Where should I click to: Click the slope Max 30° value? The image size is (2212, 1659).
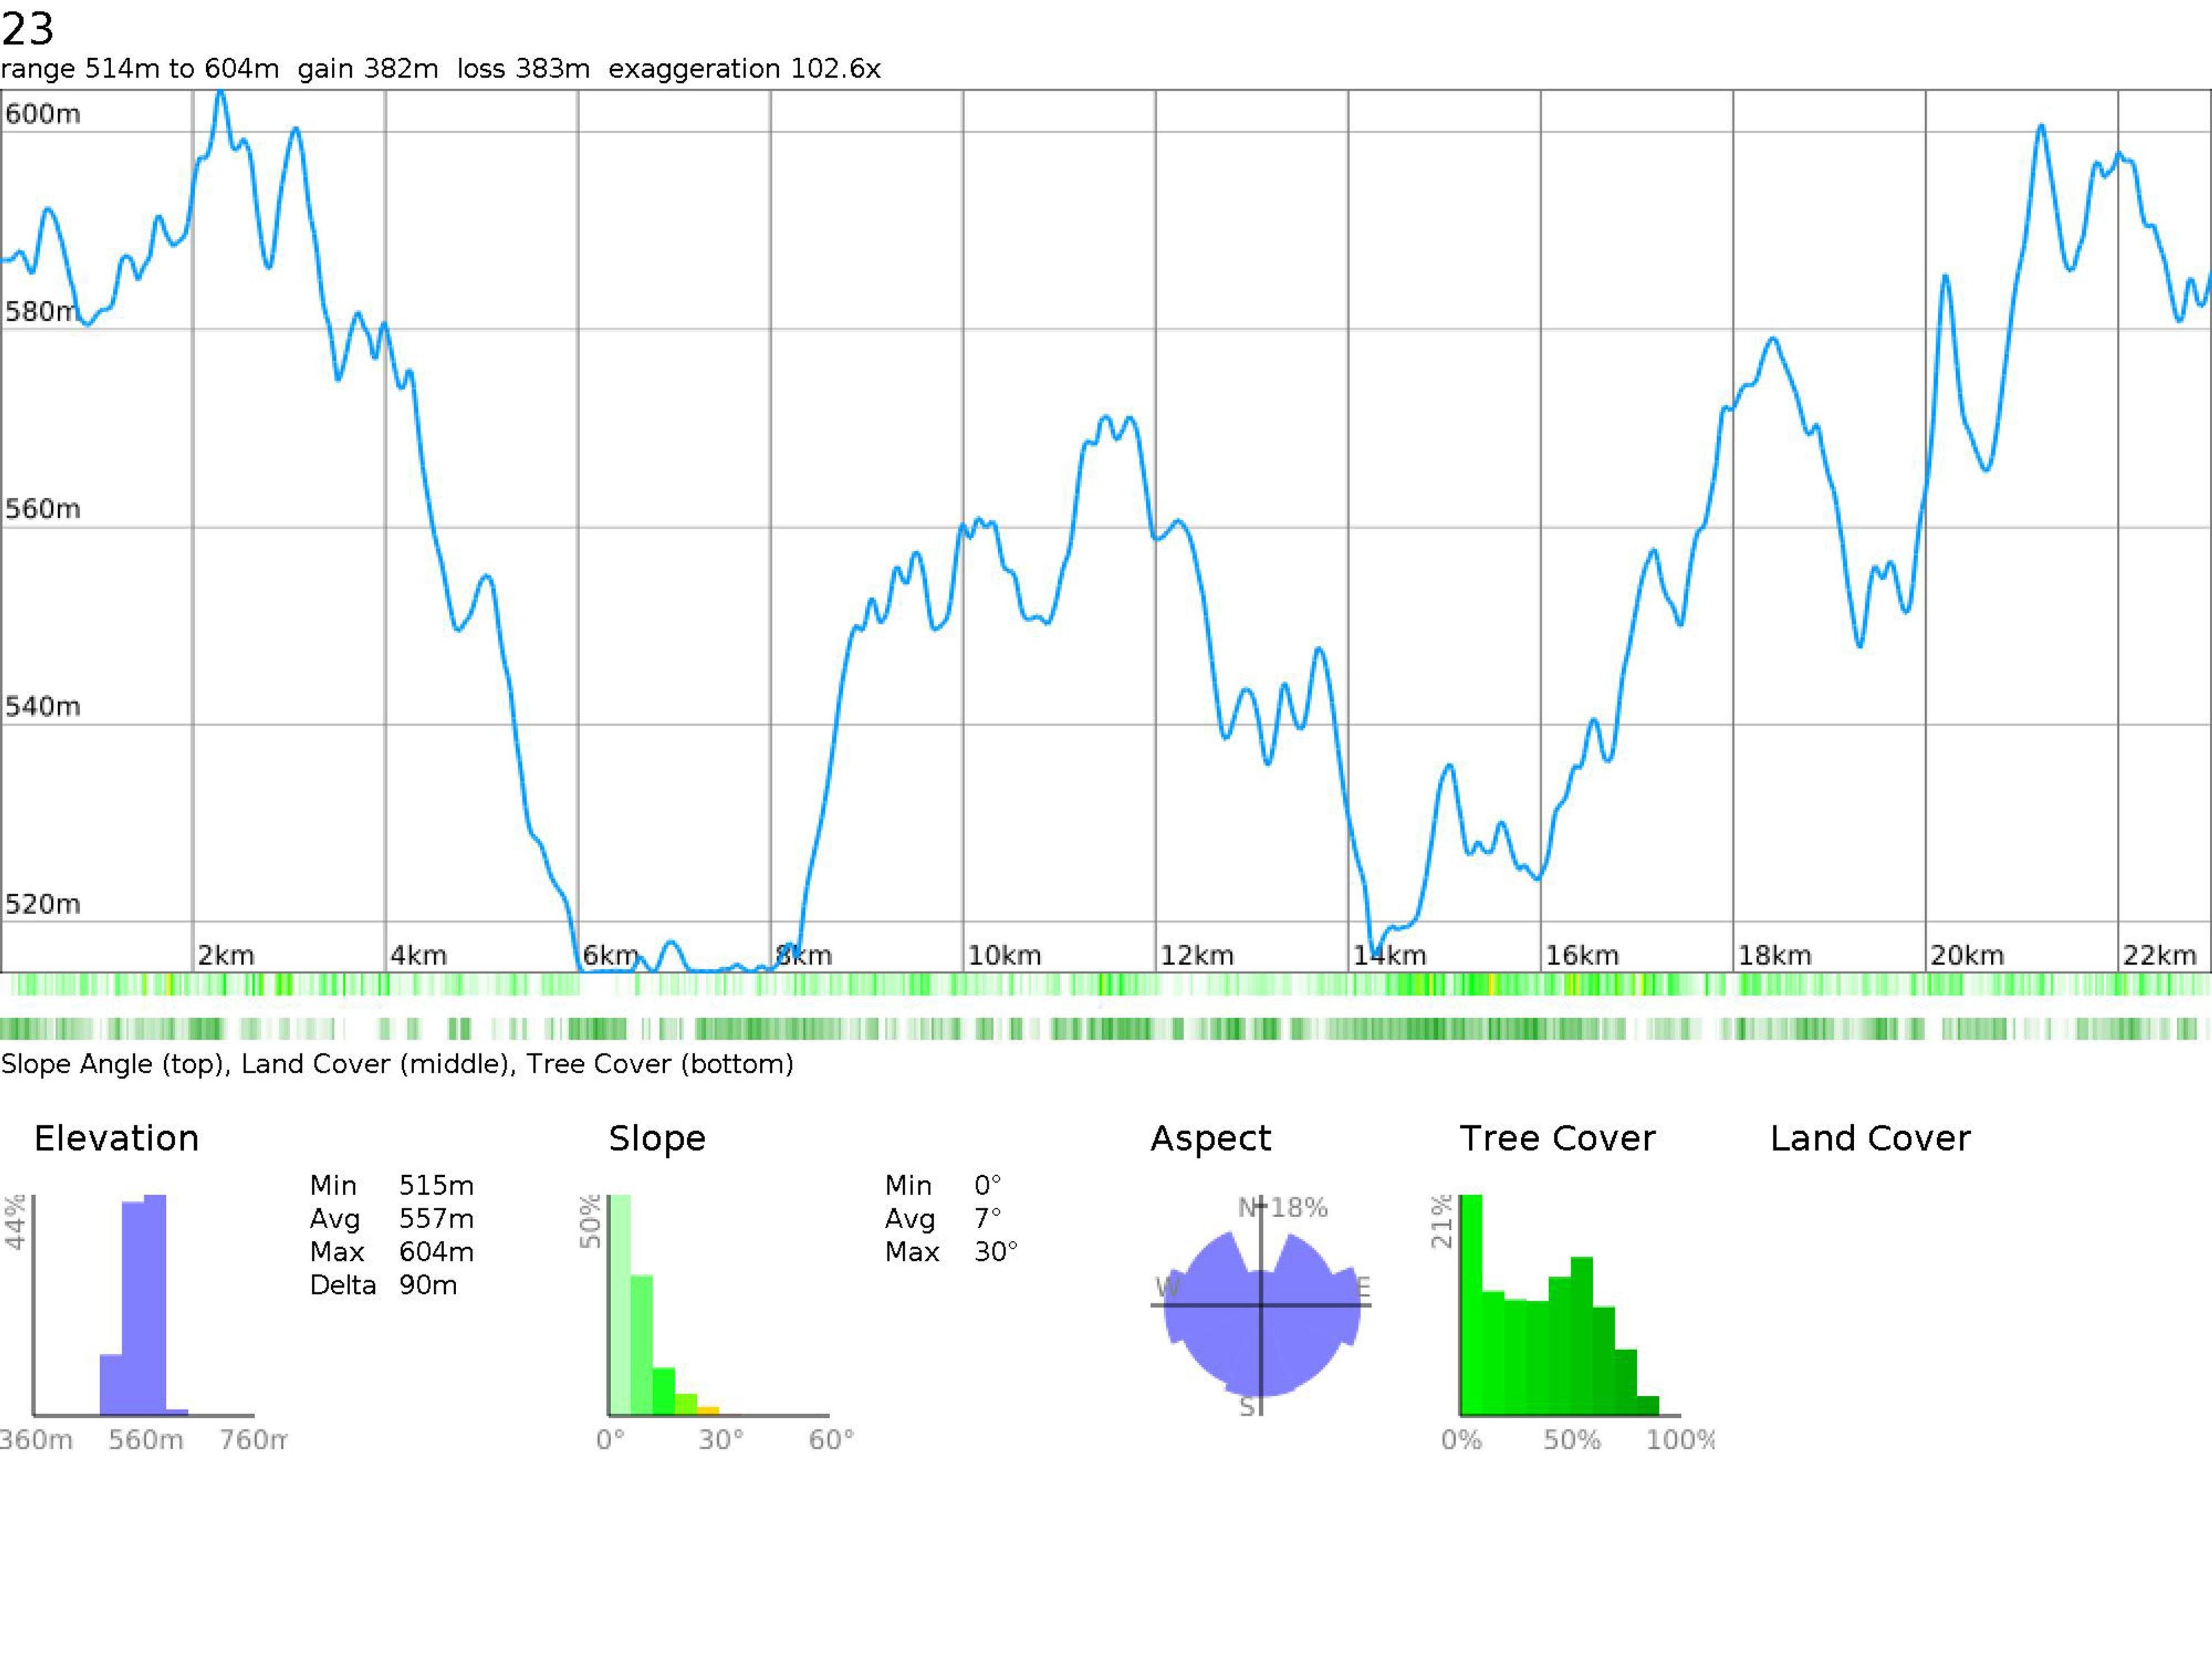click(996, 1252)
